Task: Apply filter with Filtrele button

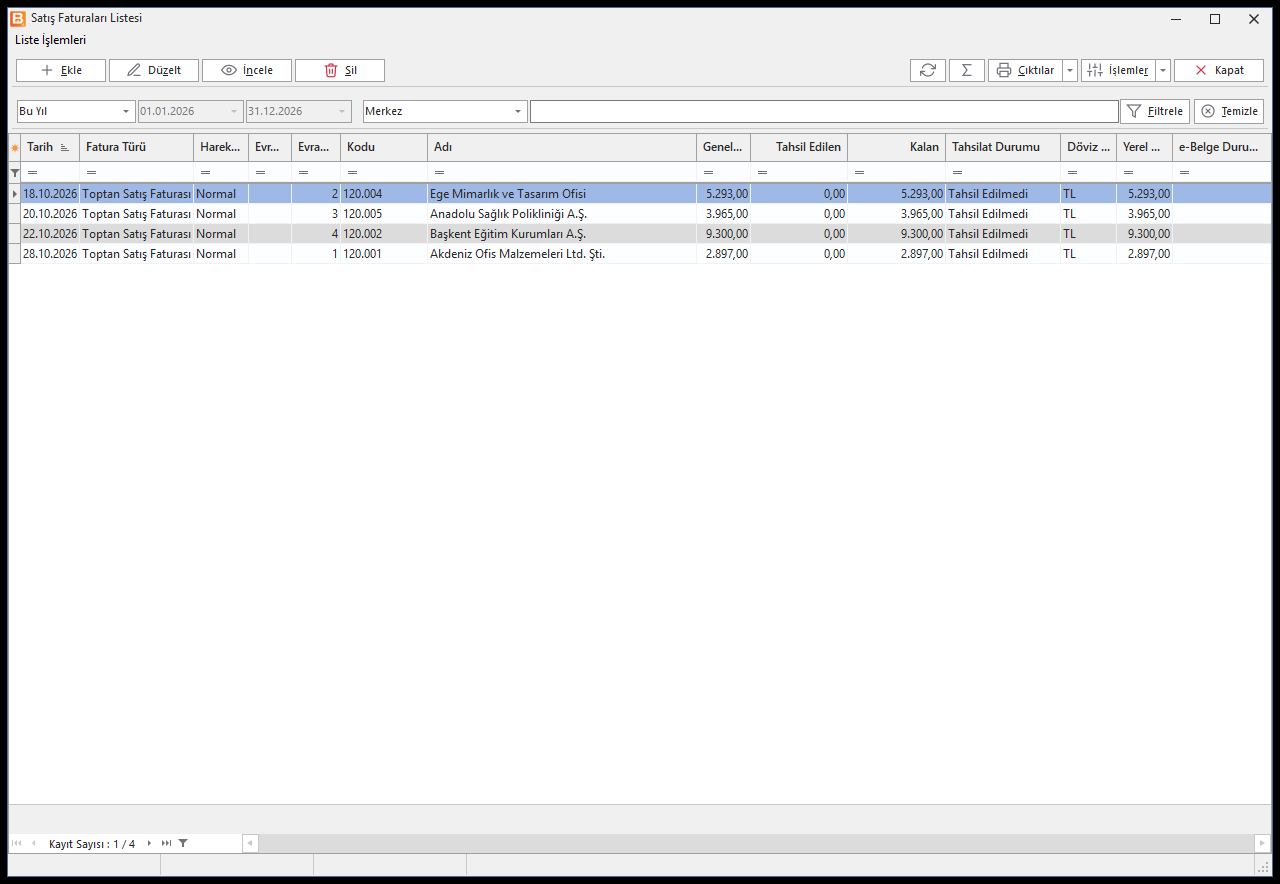Action: (x=1155, y=111)
